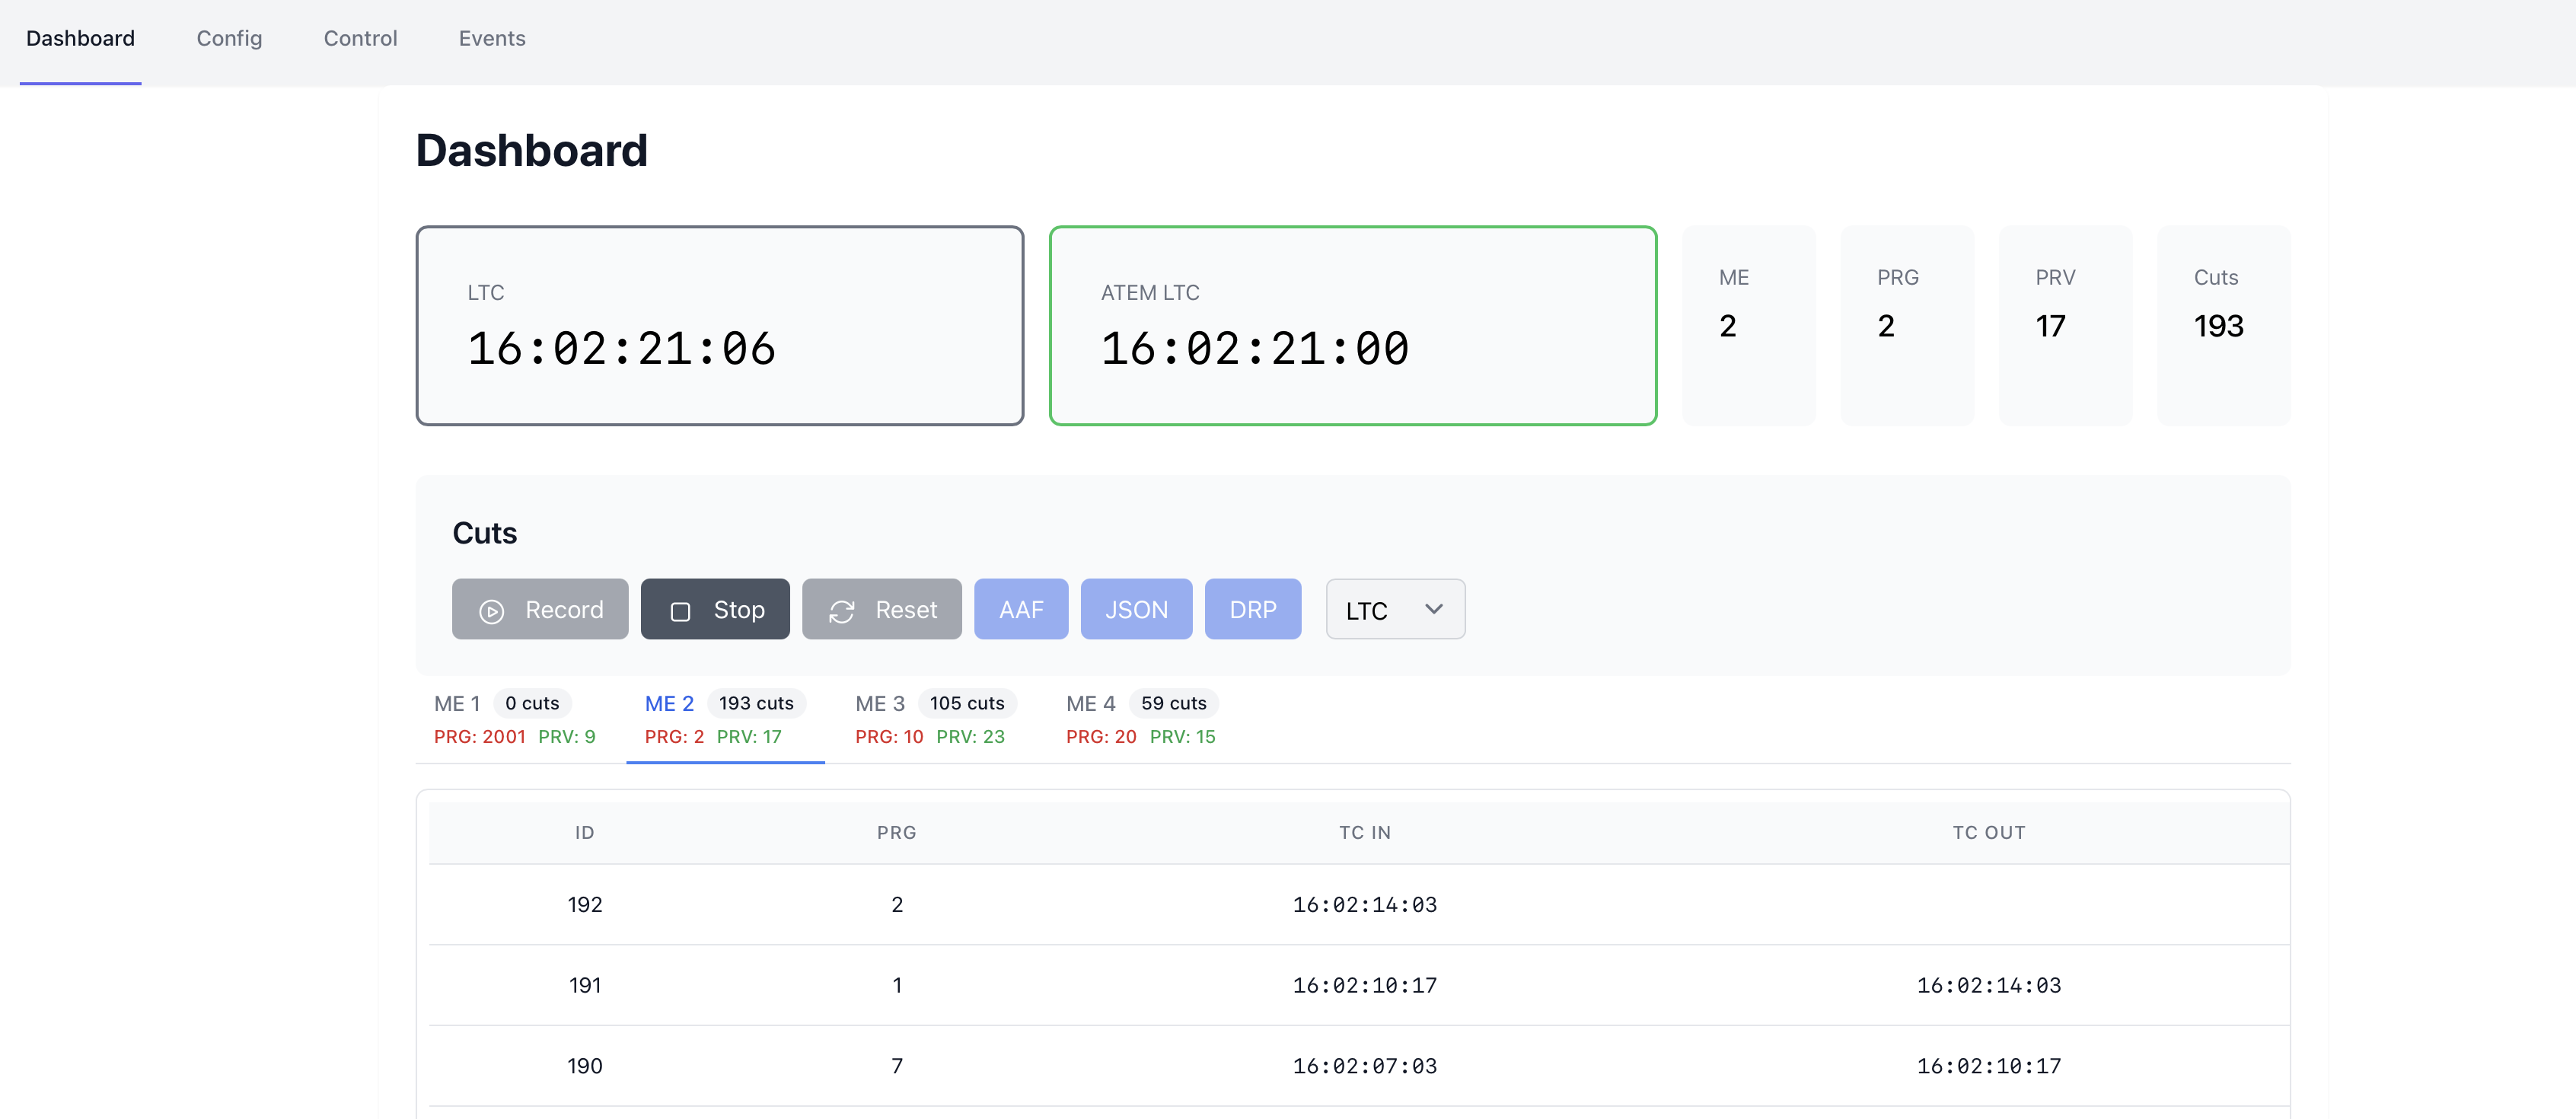Click the Record play-circle icon

[491, 611]
